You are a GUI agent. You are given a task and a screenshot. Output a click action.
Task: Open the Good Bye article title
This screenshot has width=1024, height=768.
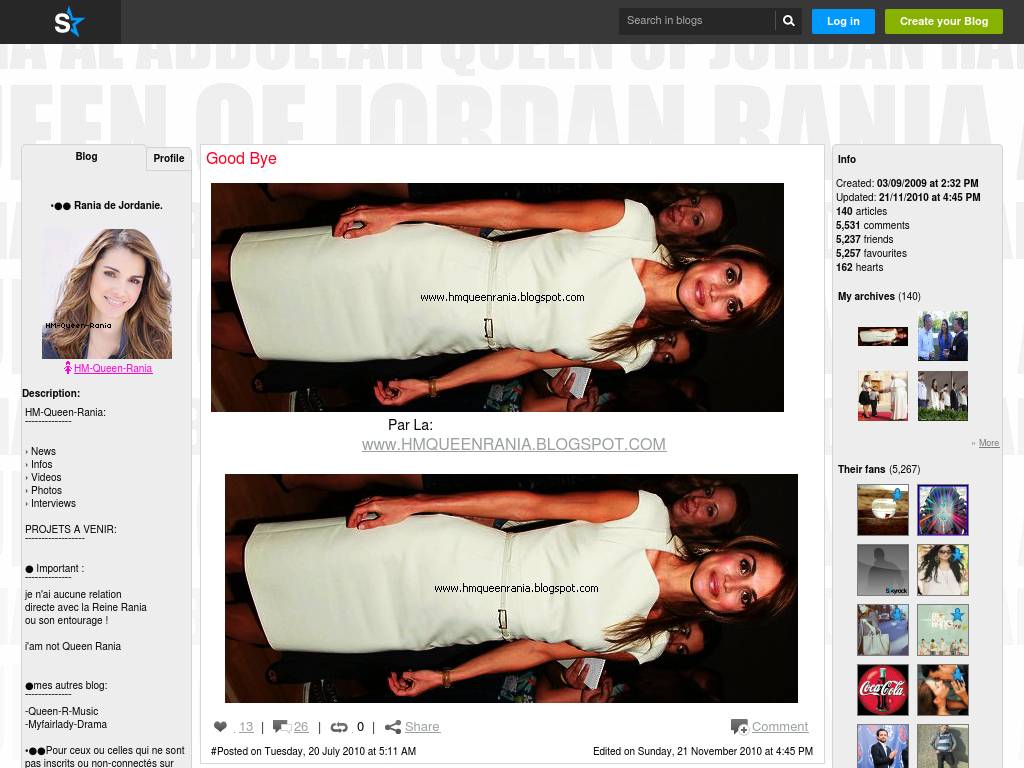click(241, 158)
